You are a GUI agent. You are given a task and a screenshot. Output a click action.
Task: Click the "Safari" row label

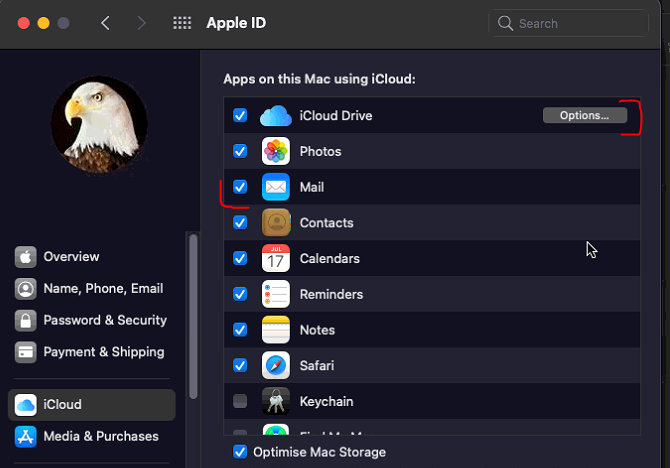pyautogui.click(x=317, y=365)
